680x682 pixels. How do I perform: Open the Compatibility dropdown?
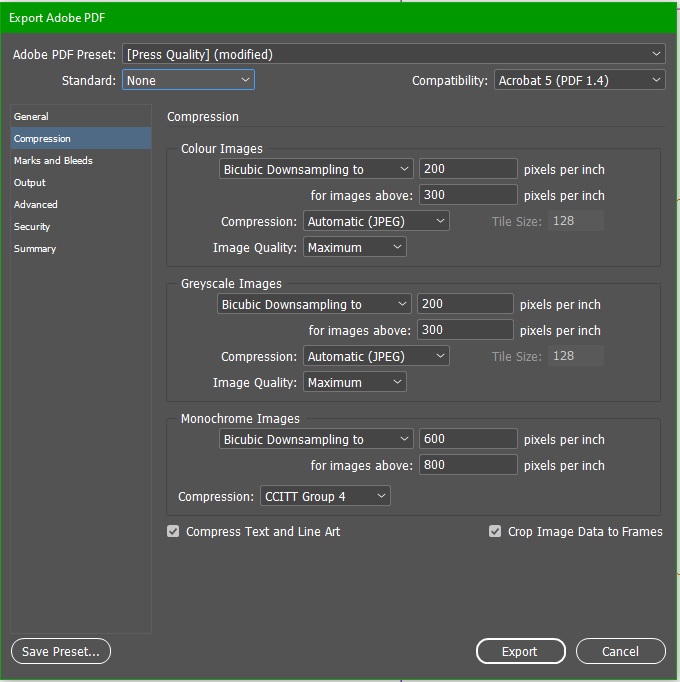click(x=580, y=80)
